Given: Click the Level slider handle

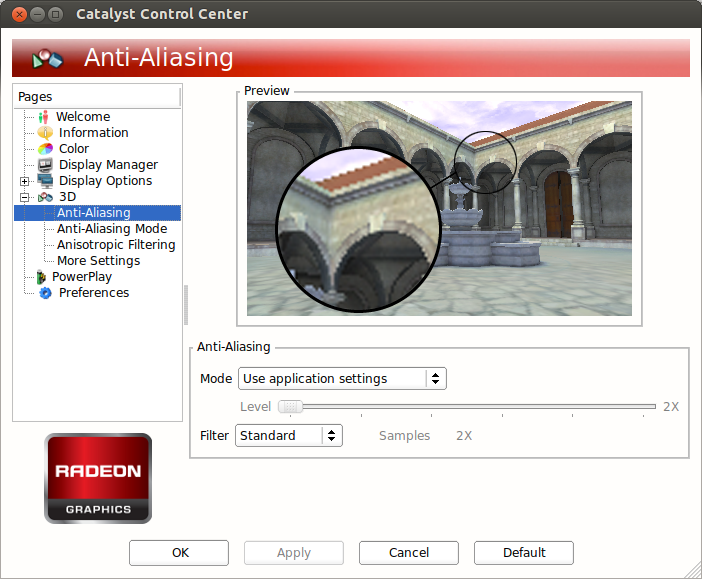Looking at the screenshot, I should 291,407.
